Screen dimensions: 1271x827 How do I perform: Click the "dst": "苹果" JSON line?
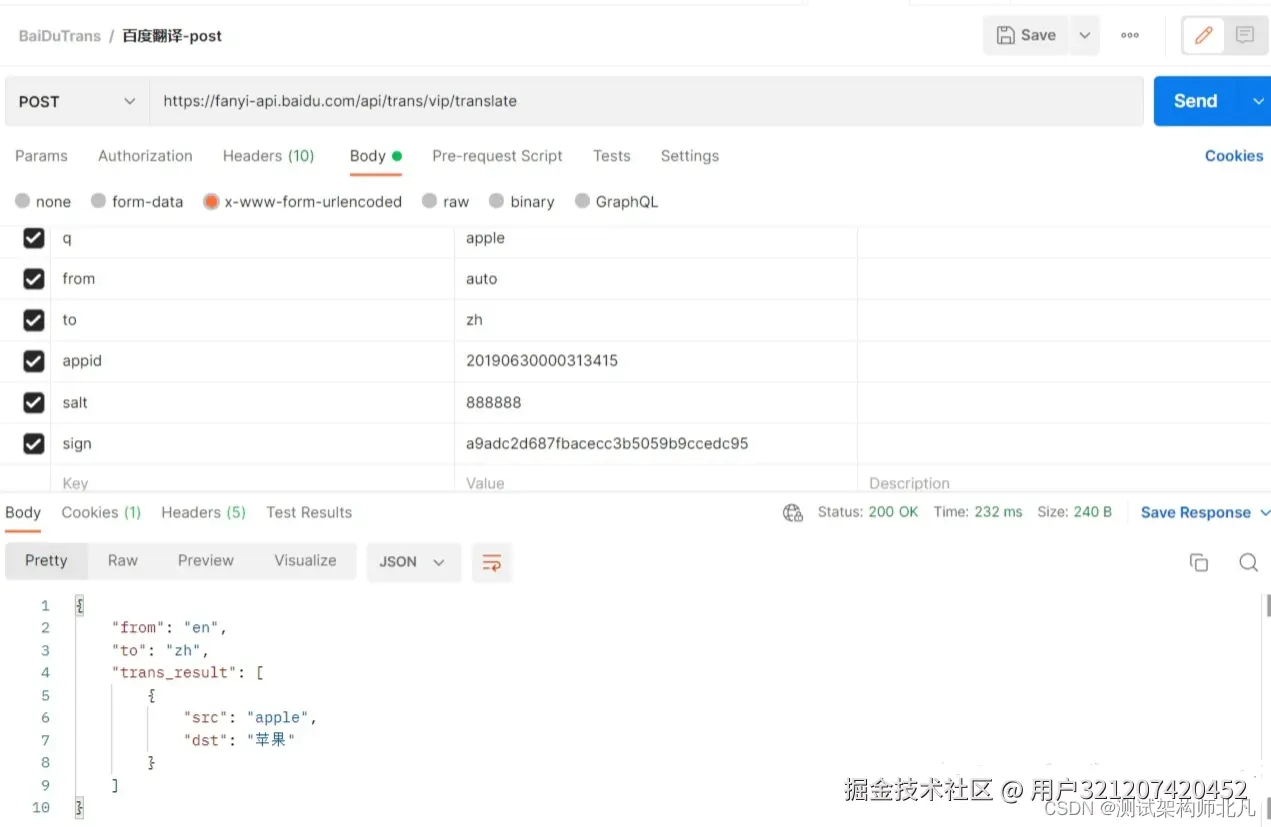click(x=240, y=741)
